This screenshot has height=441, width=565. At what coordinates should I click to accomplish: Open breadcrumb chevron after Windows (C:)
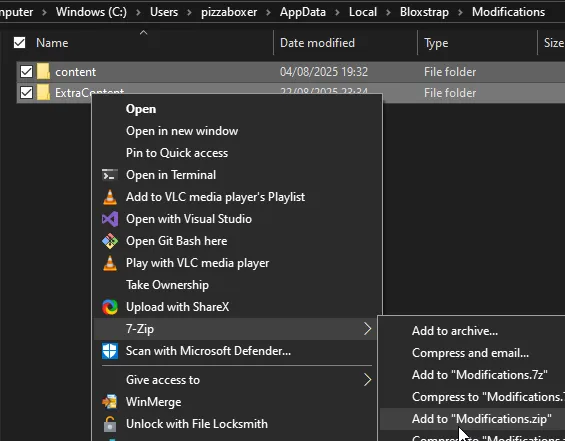tap(138, 12)
